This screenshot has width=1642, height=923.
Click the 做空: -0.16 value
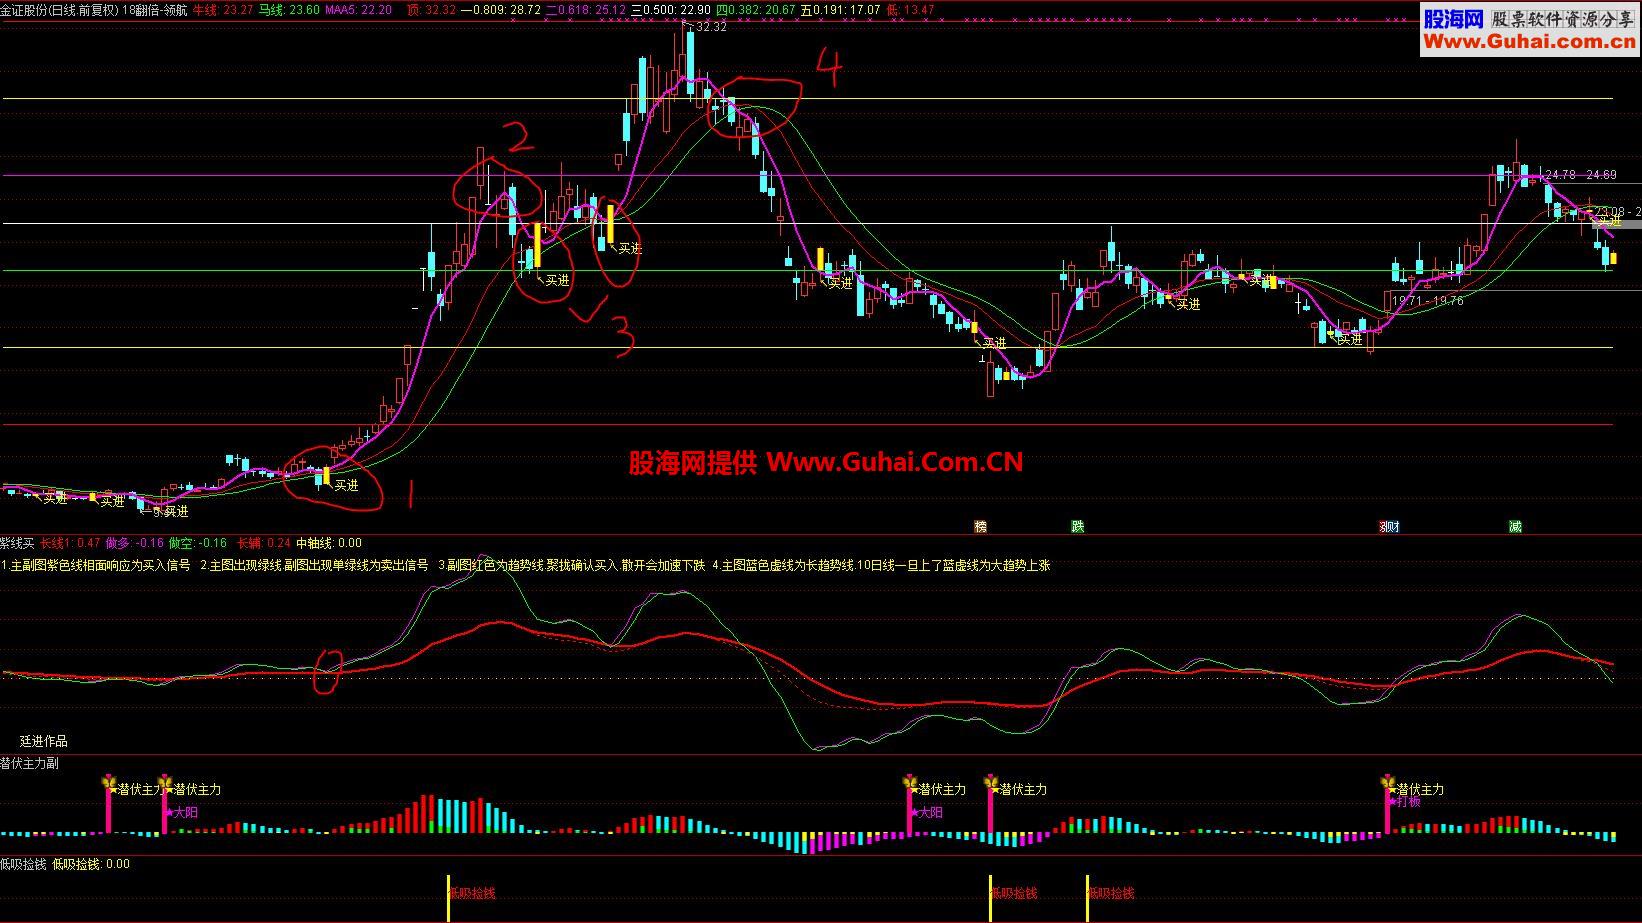198,543
